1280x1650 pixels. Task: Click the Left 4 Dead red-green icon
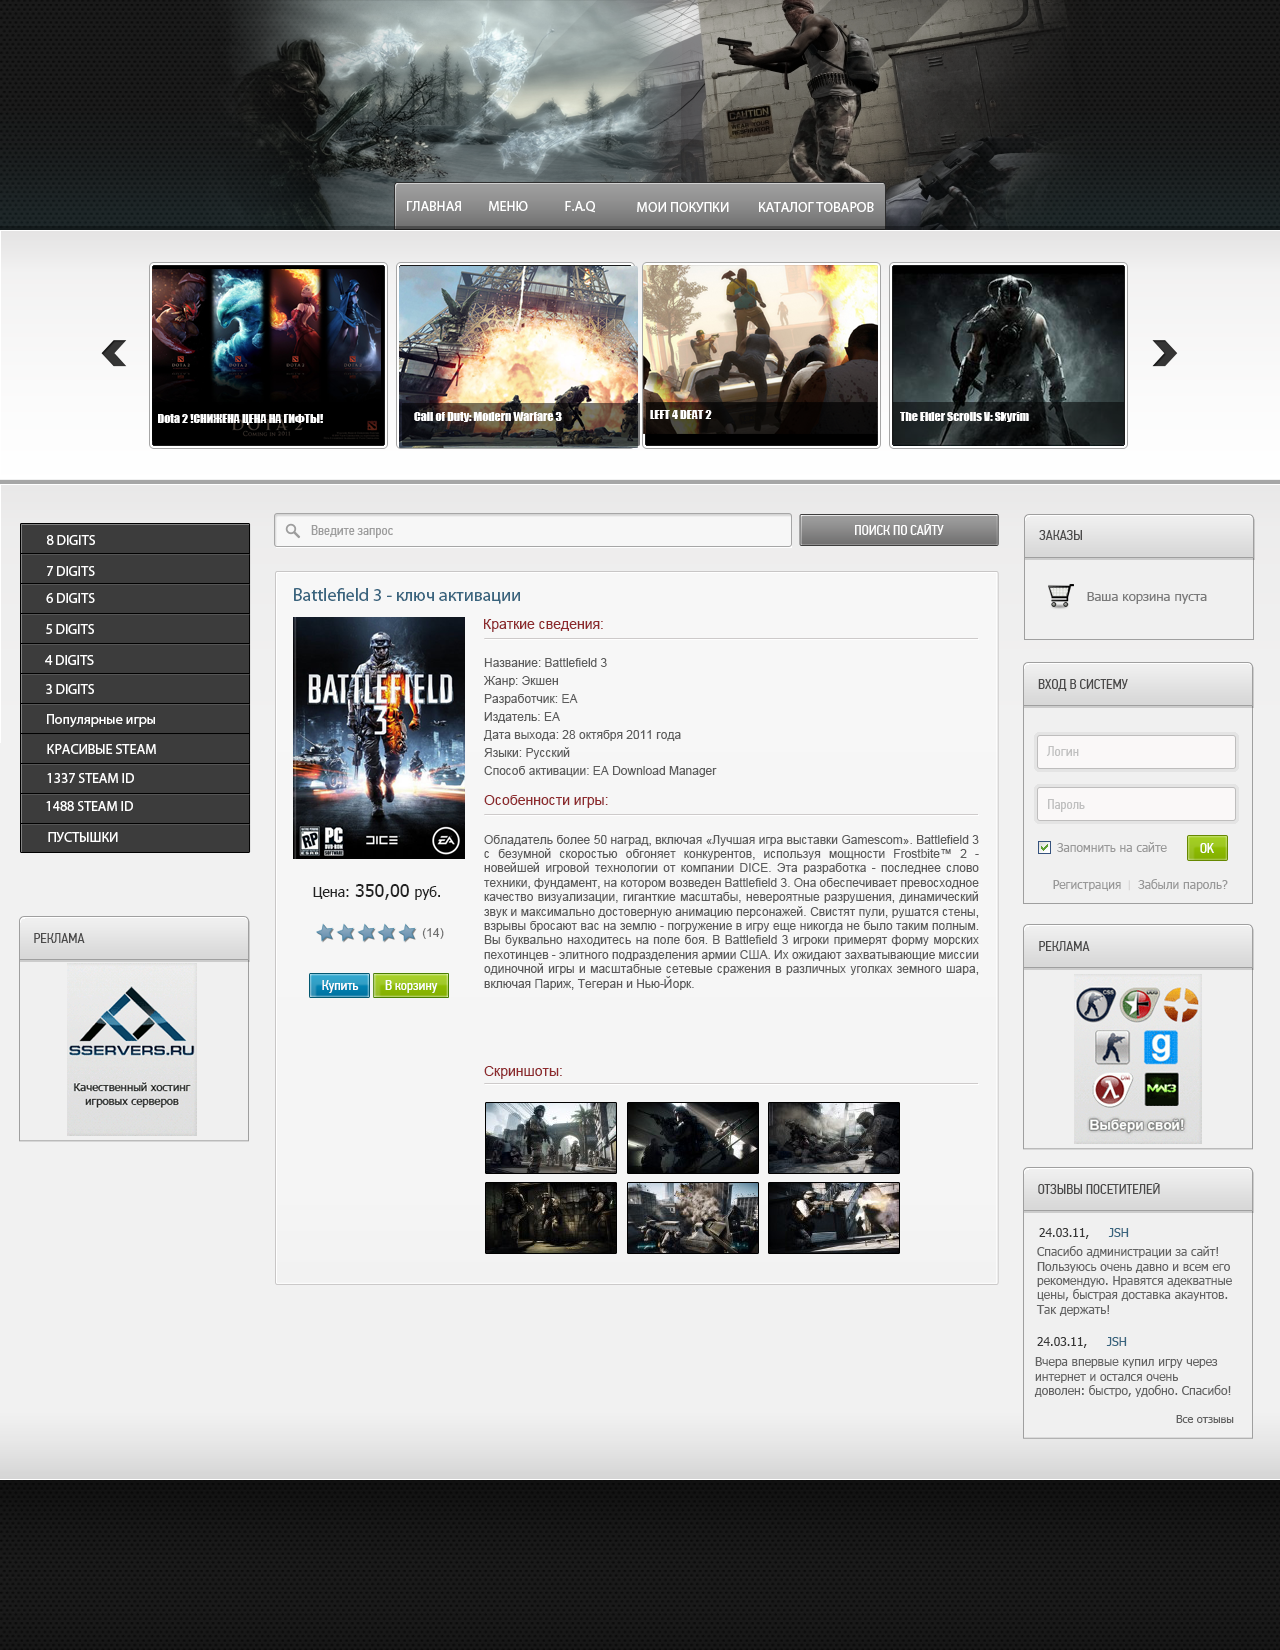click(1138, 1004)
